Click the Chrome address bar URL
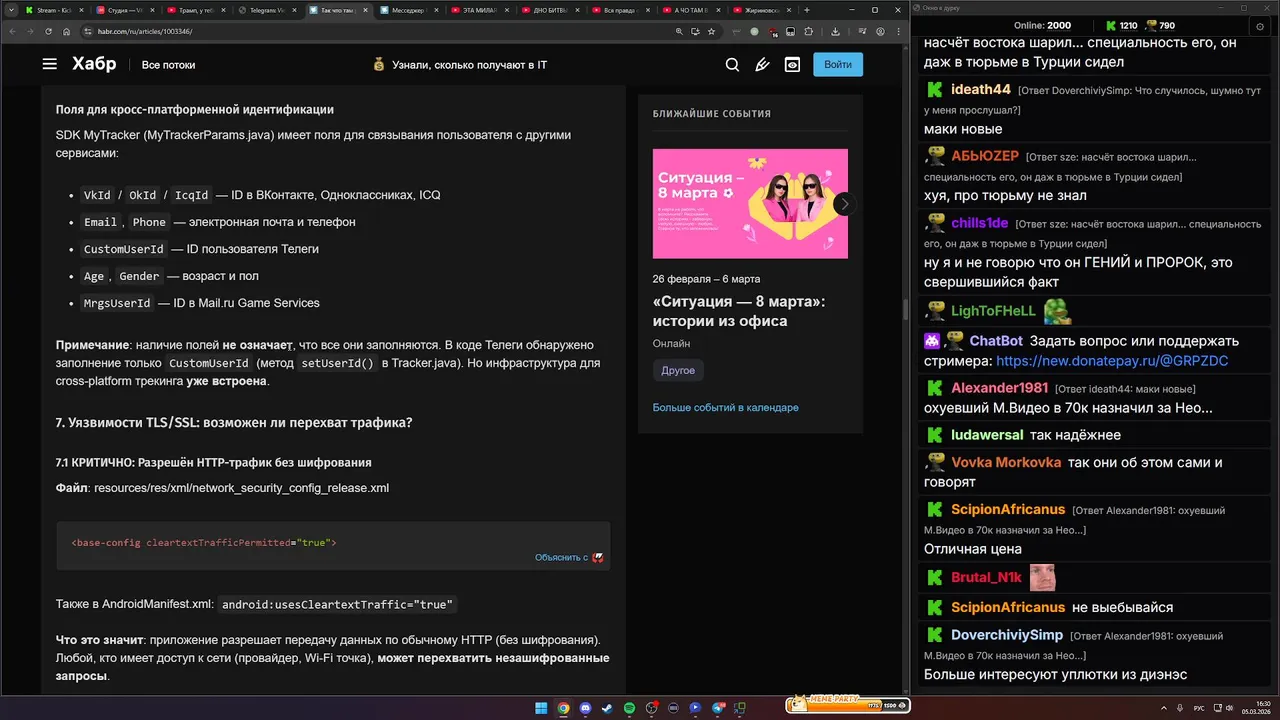Screen dimensions: 1280x720 [x=144, y=31]
